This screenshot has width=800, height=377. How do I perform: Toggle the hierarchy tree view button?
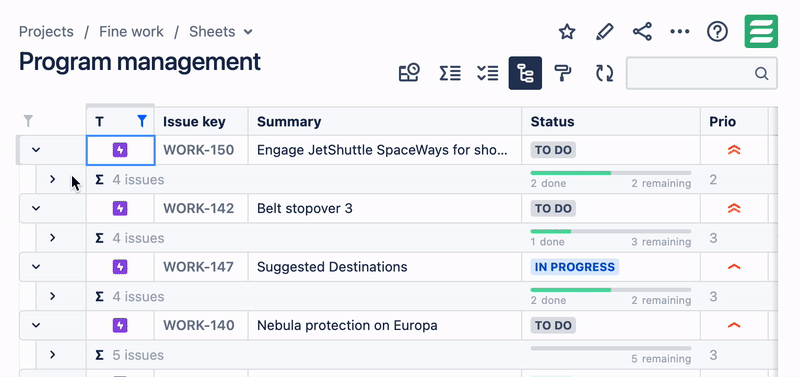point(525,73)
